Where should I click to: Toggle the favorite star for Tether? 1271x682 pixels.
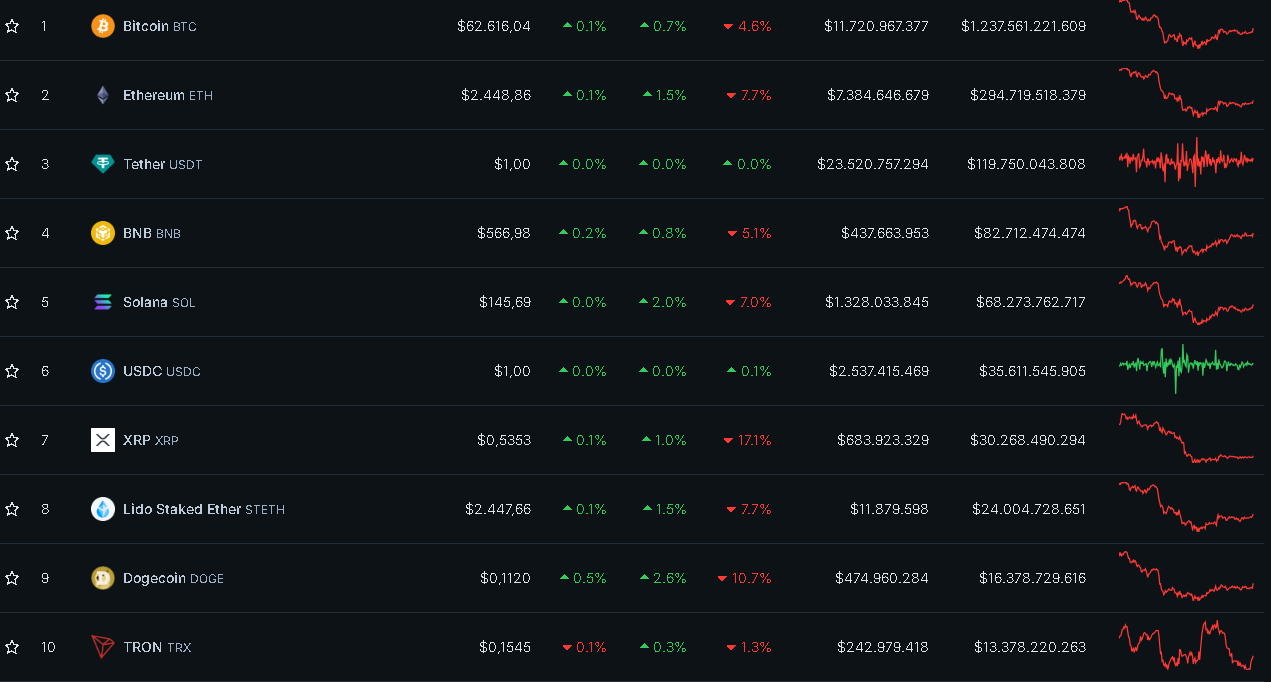click(12, 164)
